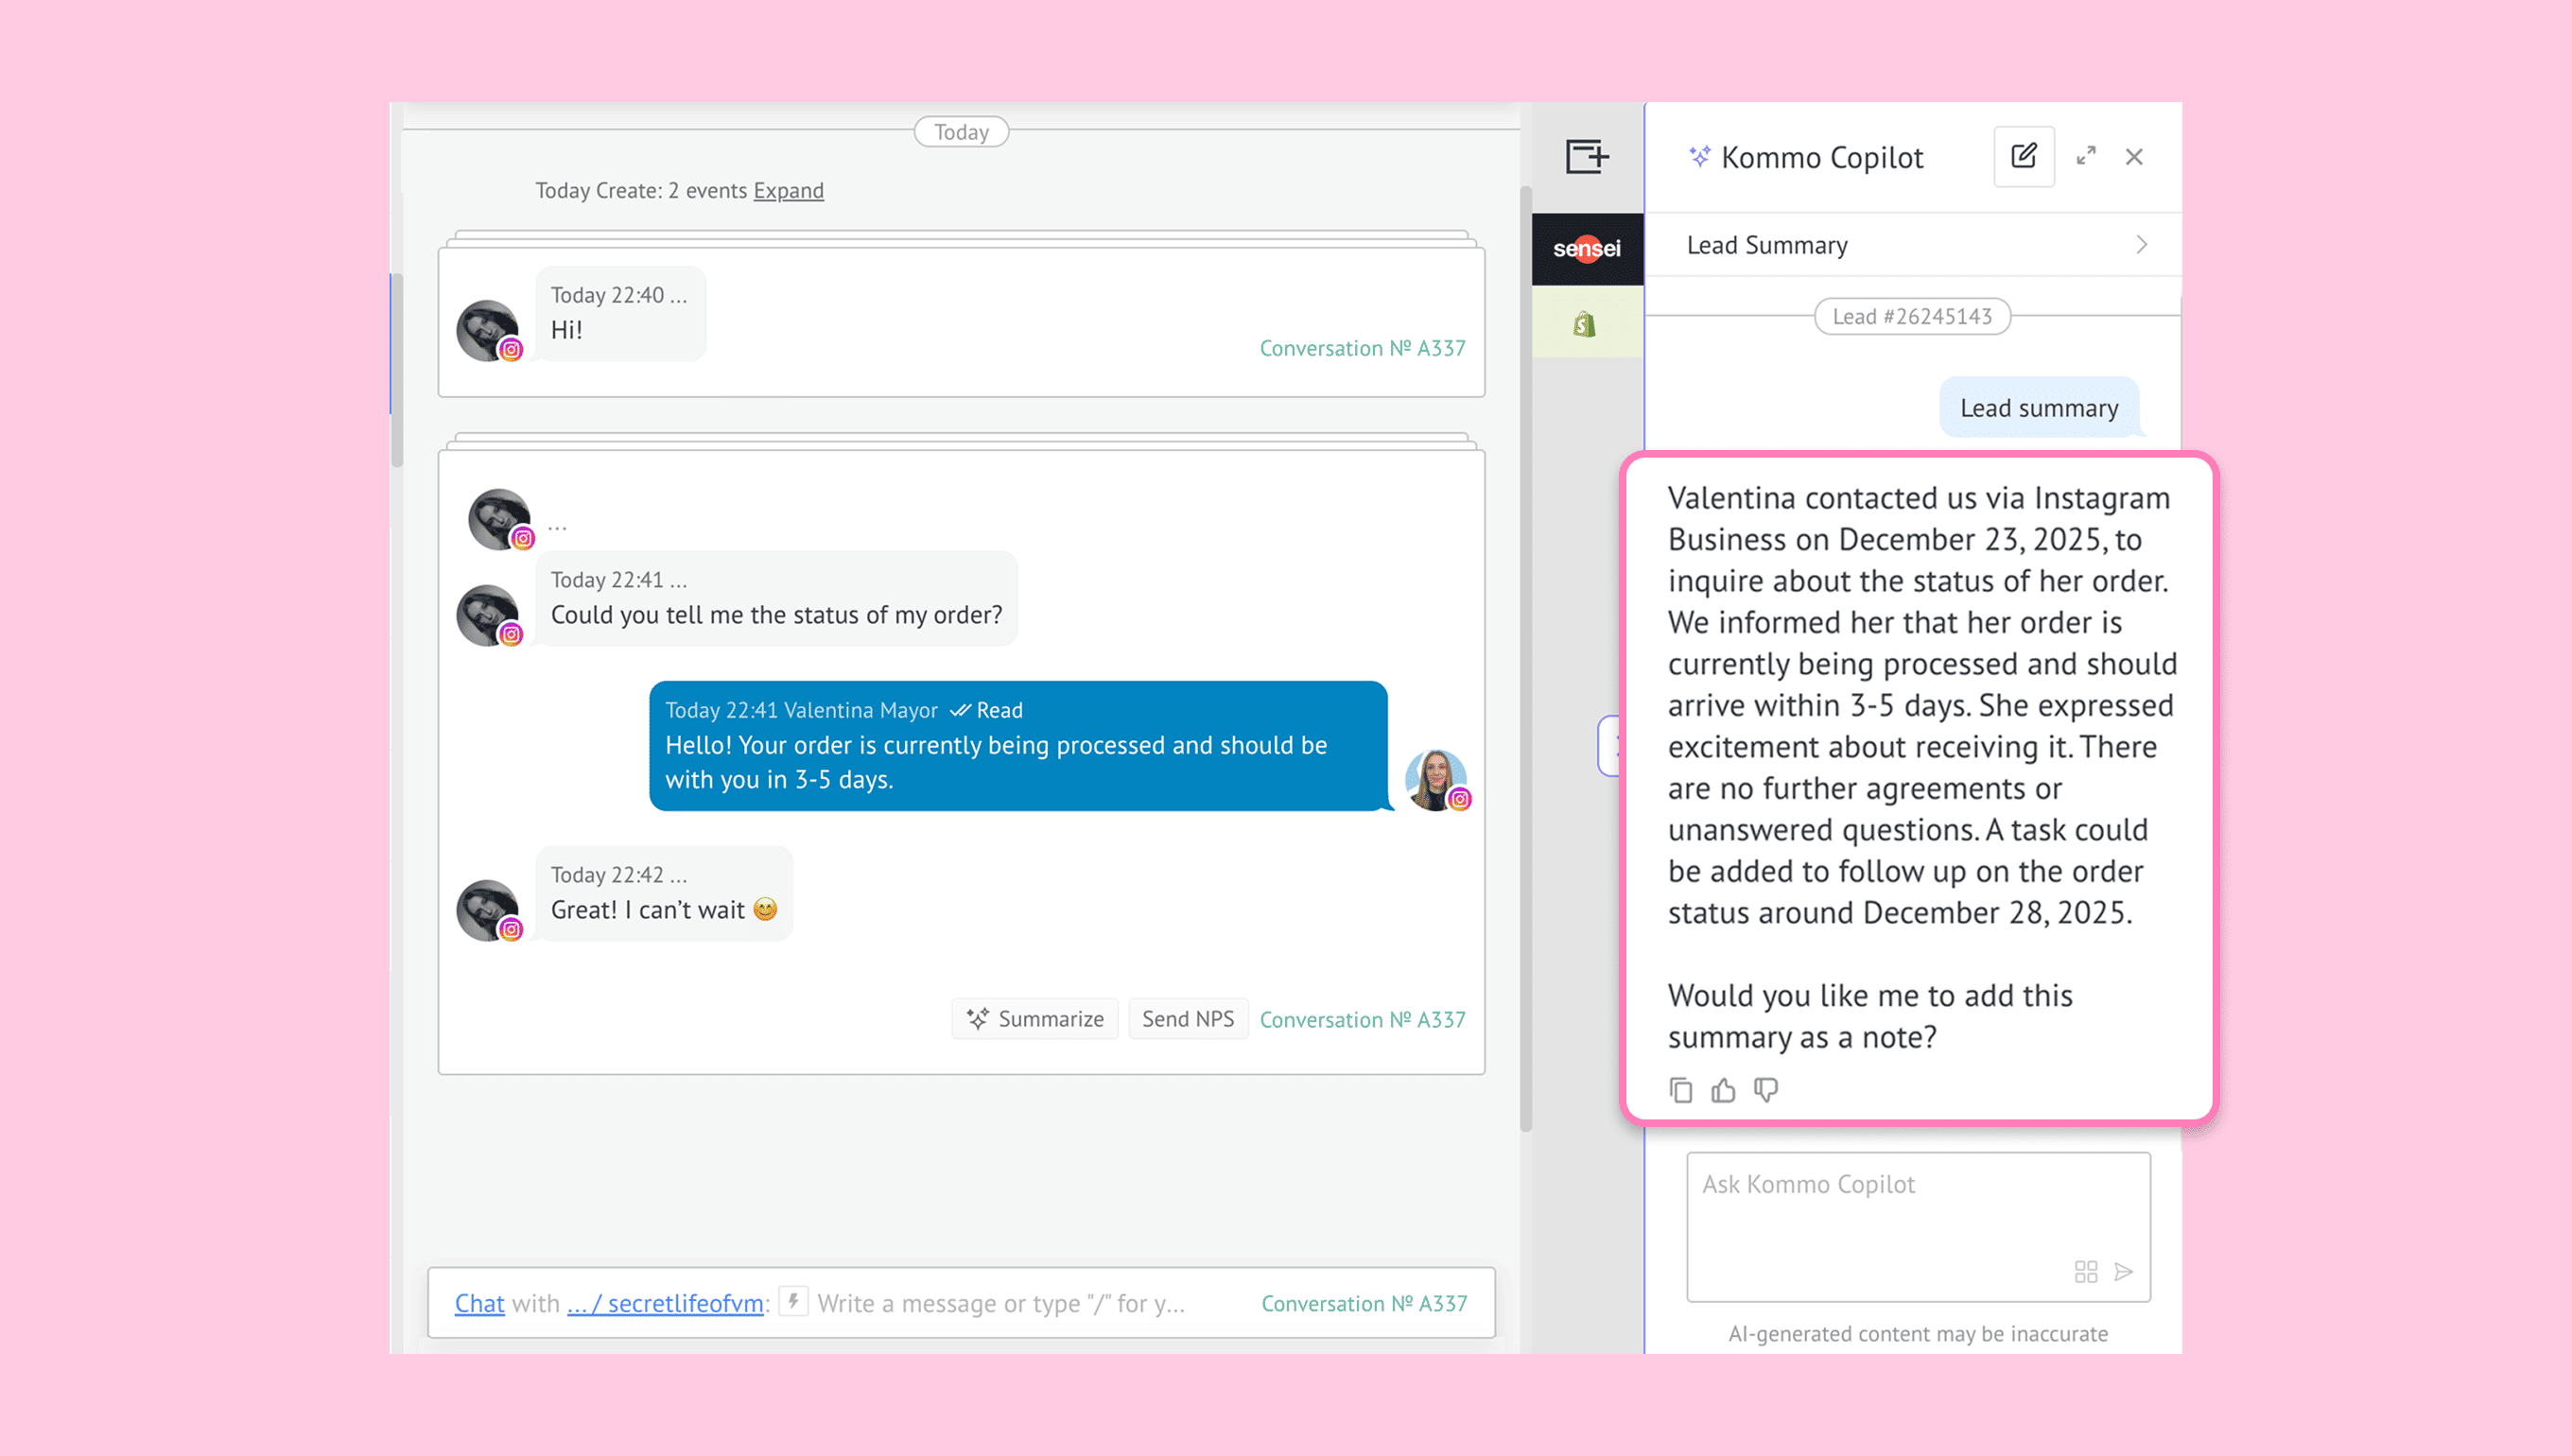The height and width of the screenshot is (1456, 2572).
Task: Open the Shopify widget tab
Action: coord(1585,324)
